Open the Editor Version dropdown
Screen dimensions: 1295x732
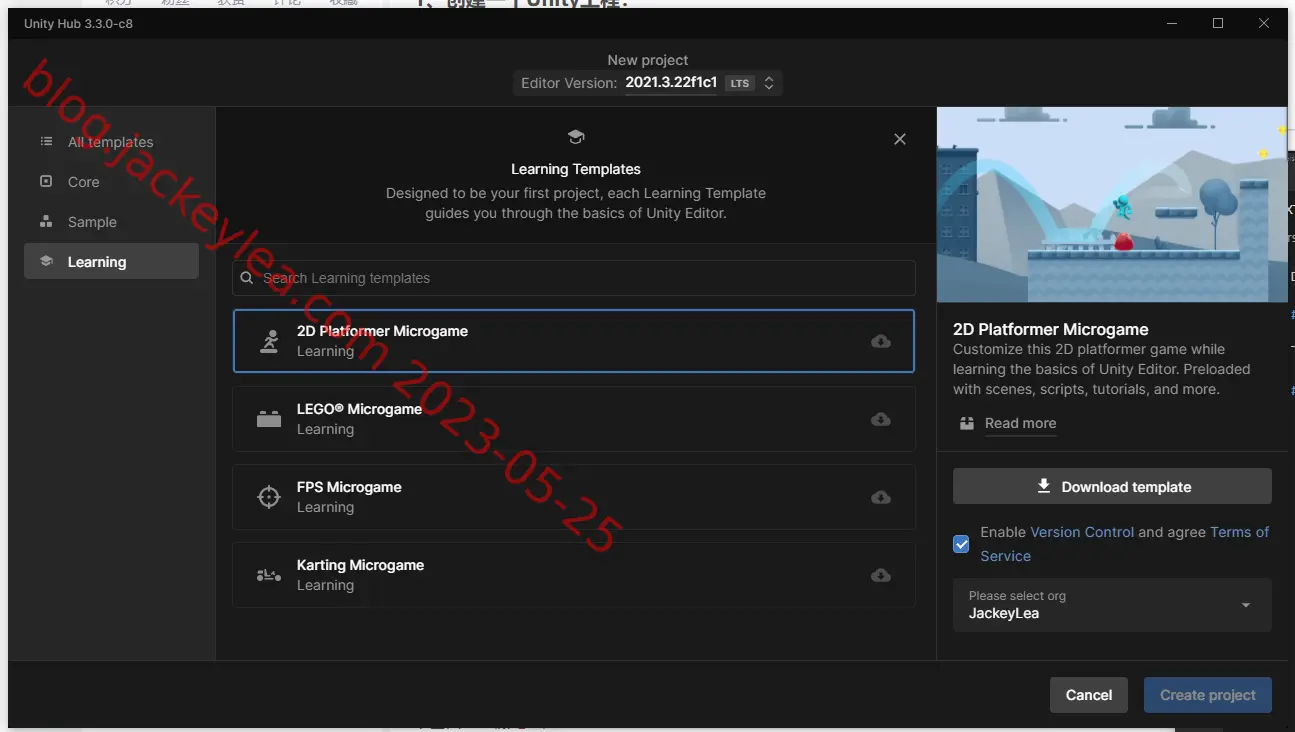[648, 83]
